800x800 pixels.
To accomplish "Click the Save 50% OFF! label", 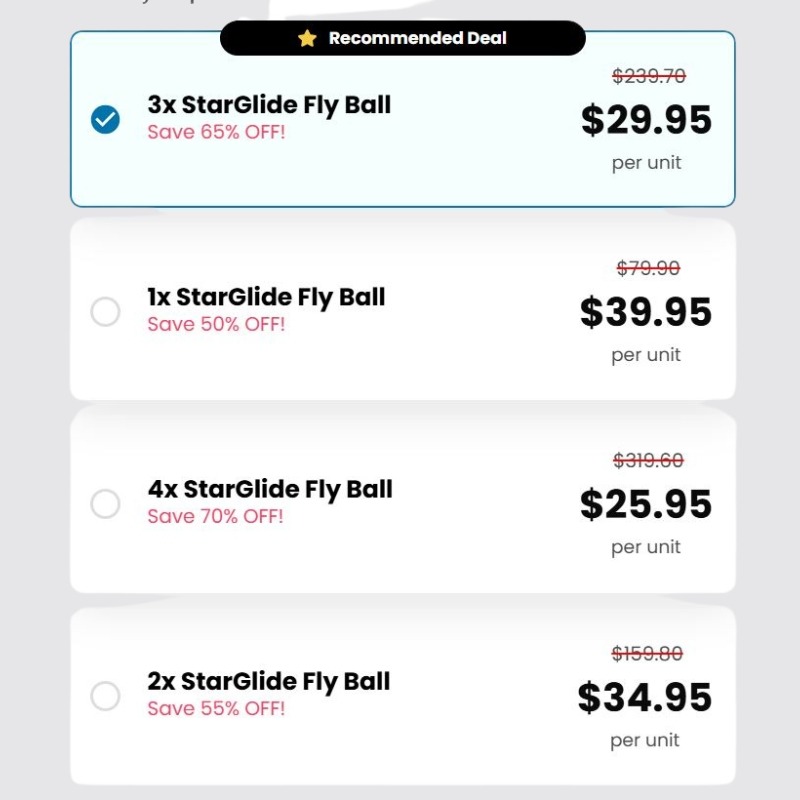I will [x=216, y=324].
